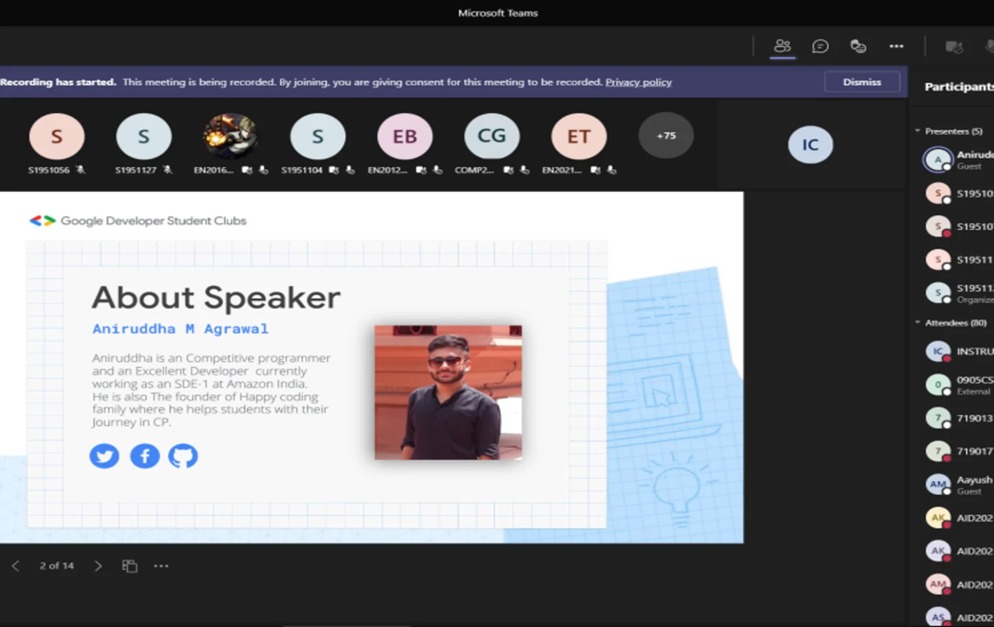The height and width of the screenshot is (627, 994).
Task: Show the +75 additional participants
Action: click(666, 136)
